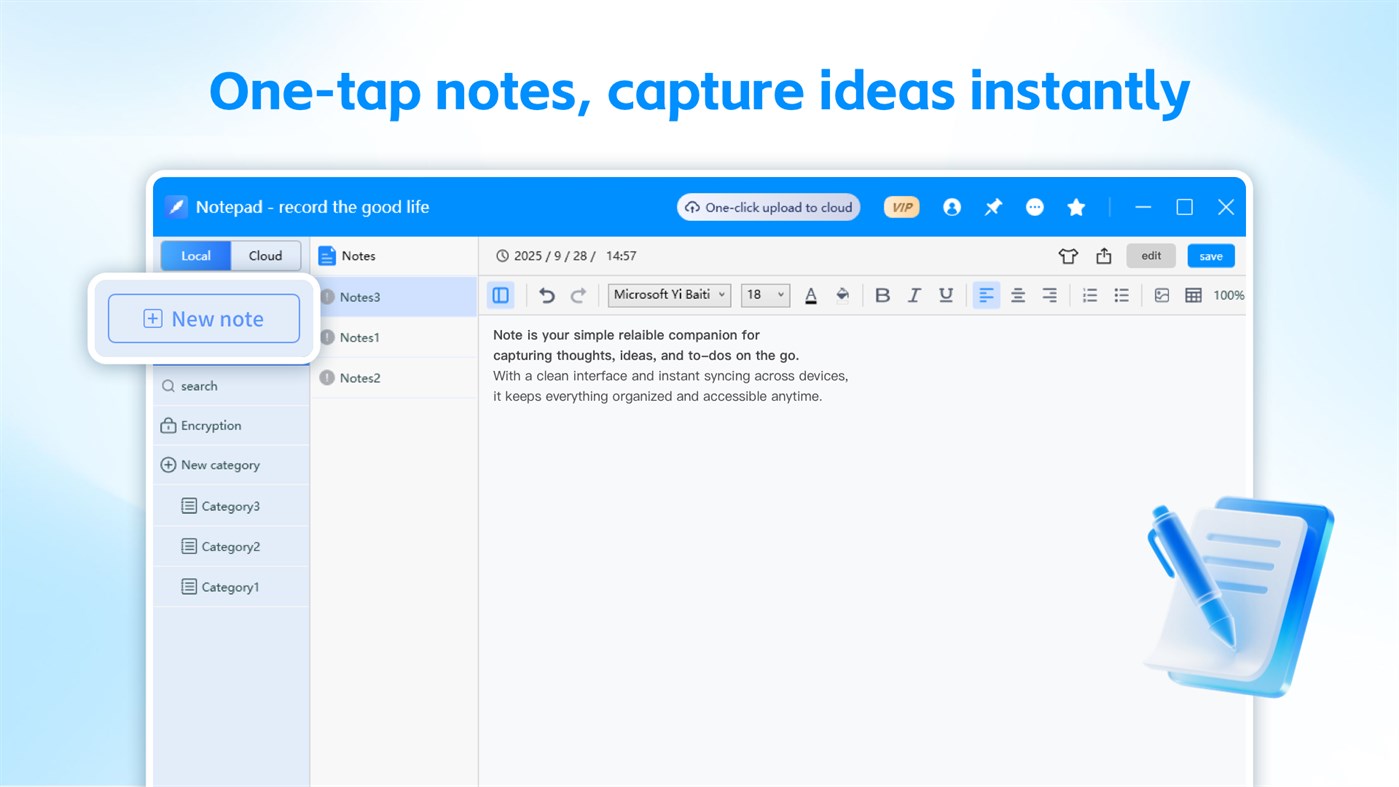The height and width of the screenshot is (787, 1399).
Task: Open the Microsoft Yi Baiti font dropdown
Action: [668, 294]
